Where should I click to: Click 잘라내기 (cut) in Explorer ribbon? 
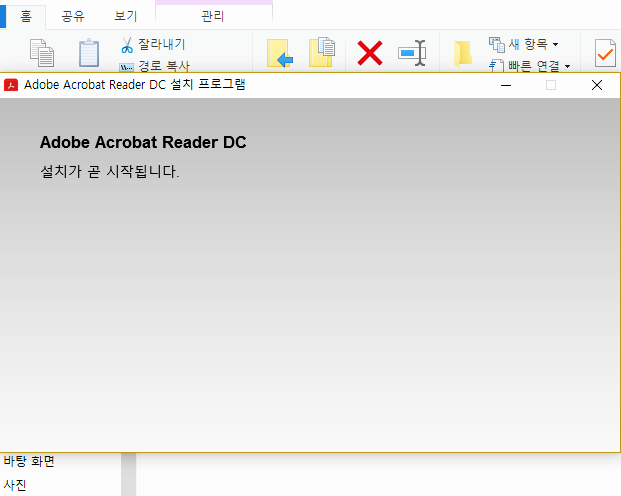[x=152, y=44]
